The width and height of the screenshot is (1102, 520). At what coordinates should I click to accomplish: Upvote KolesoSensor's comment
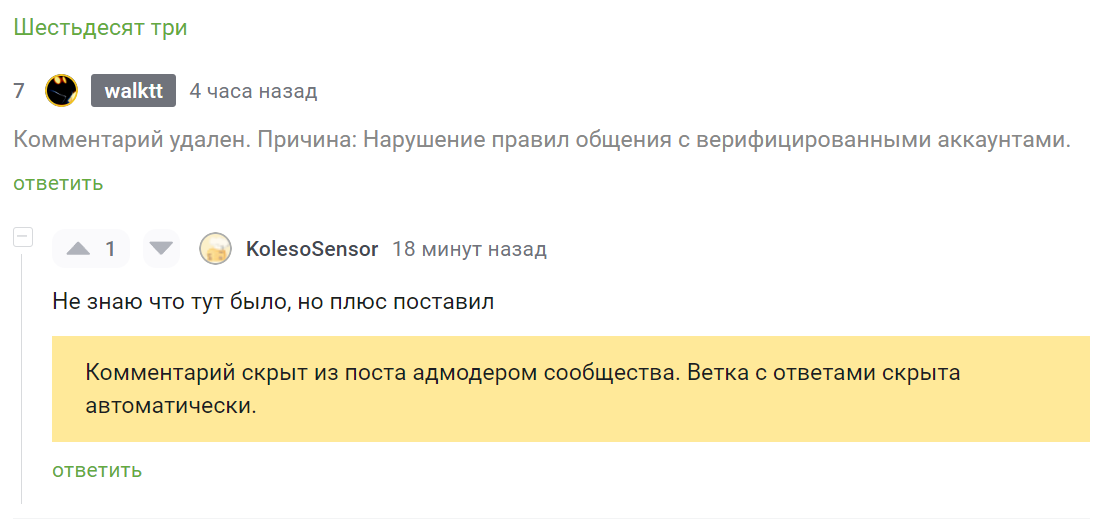pos(79,249)
